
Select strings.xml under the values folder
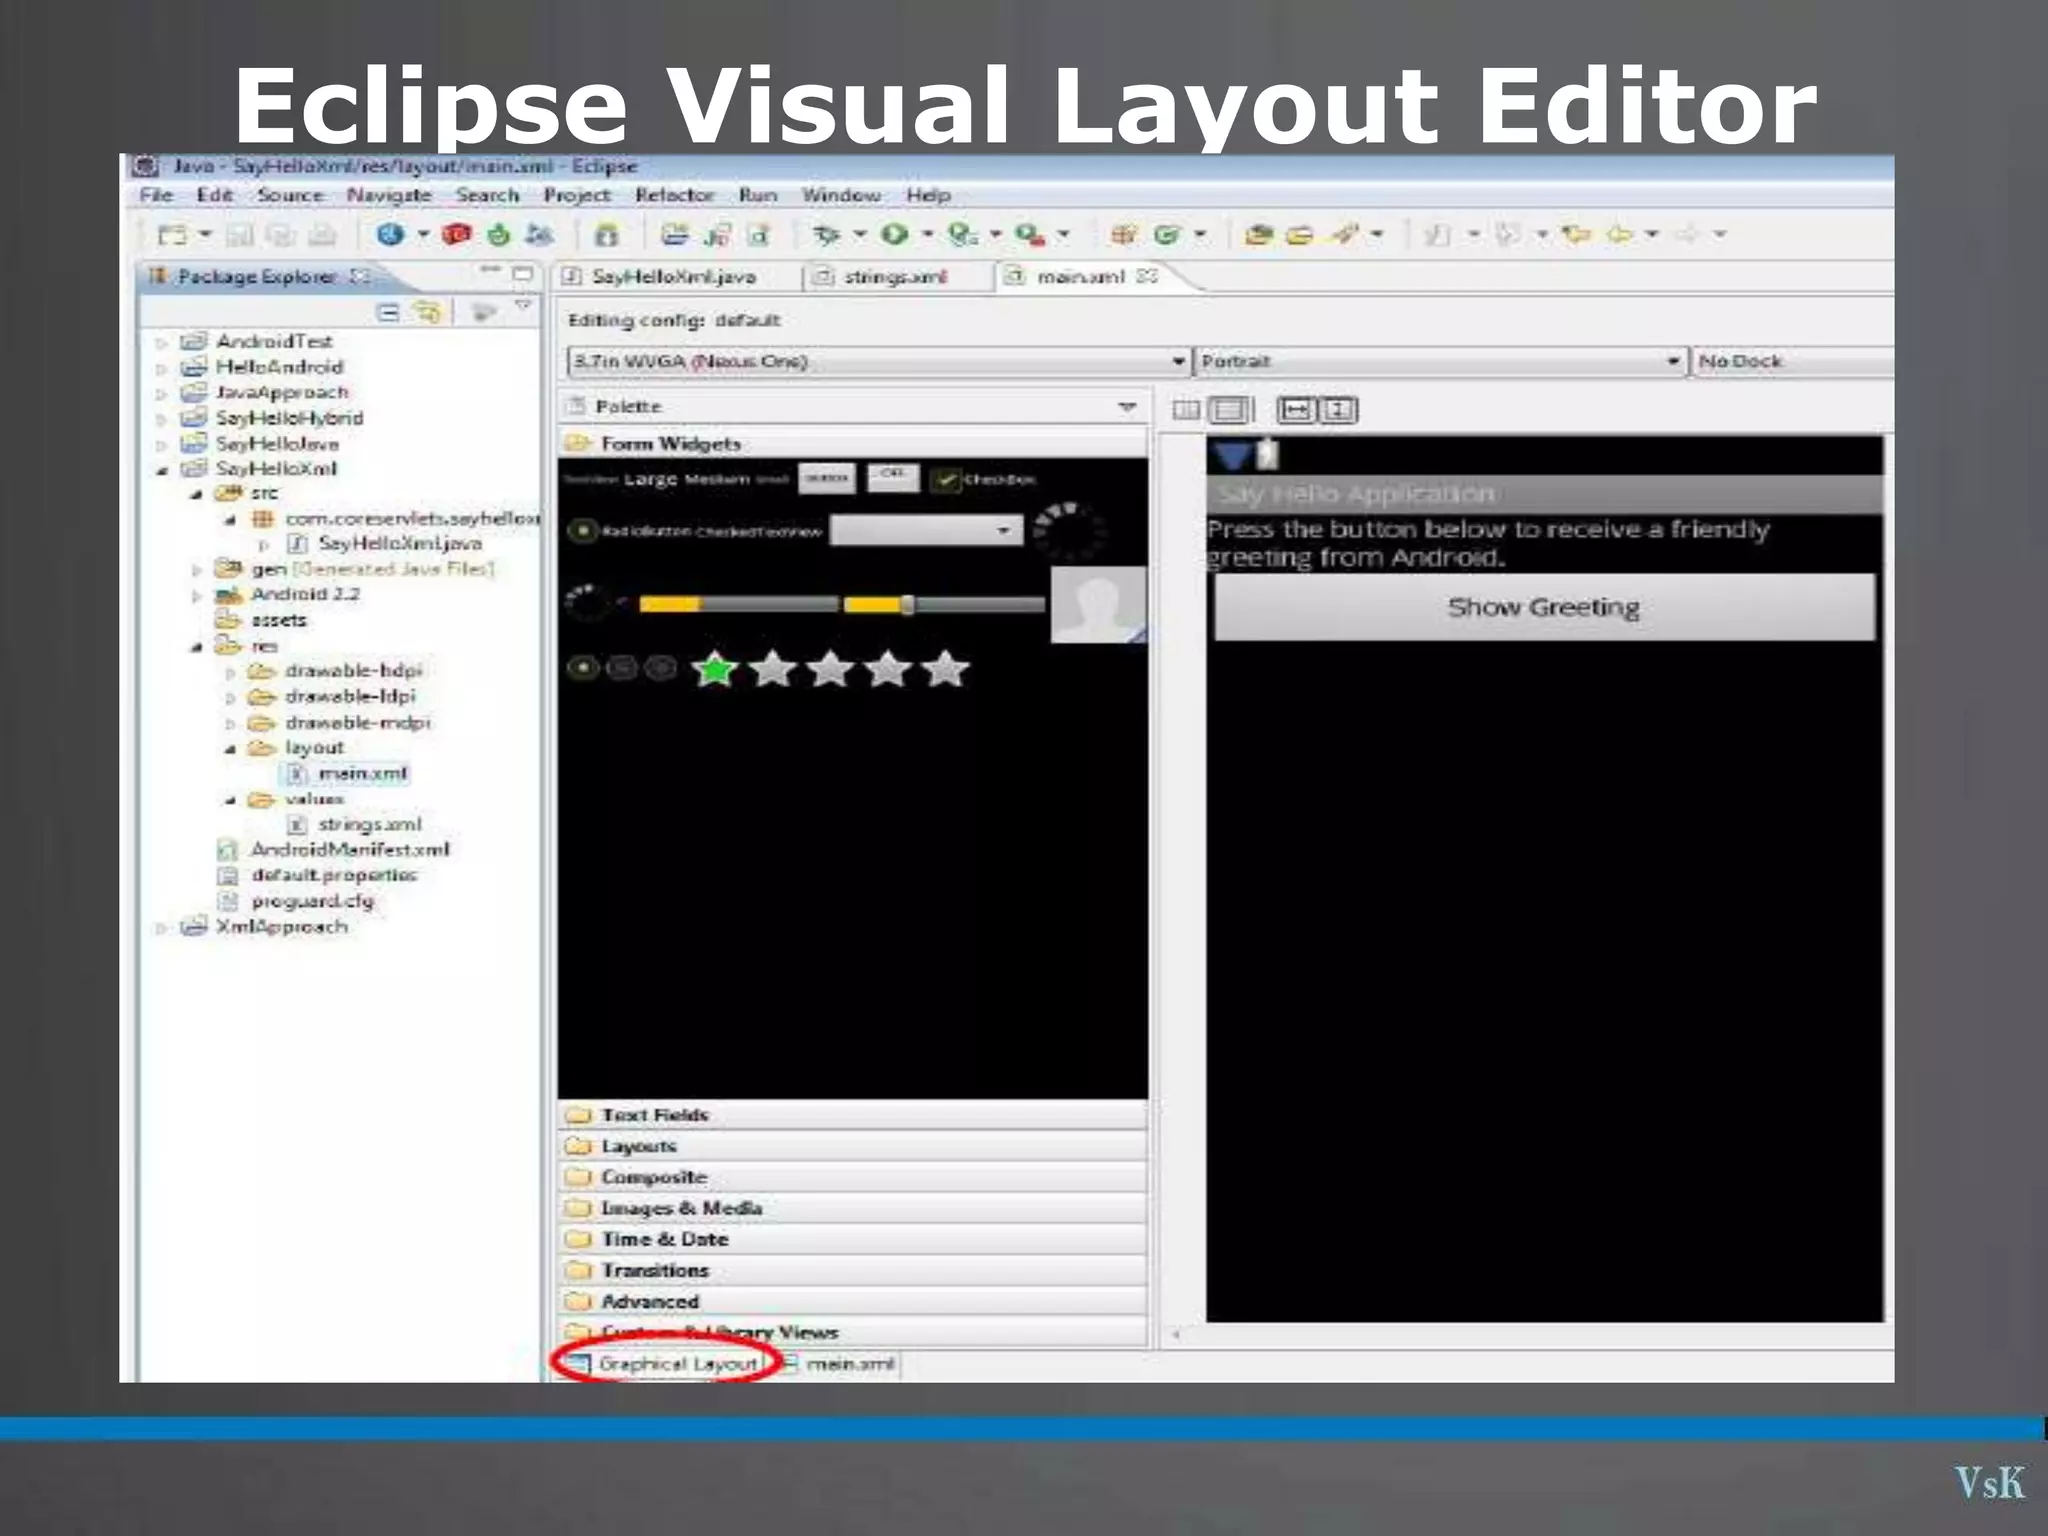pyautogui.click(x=369, y=825)
